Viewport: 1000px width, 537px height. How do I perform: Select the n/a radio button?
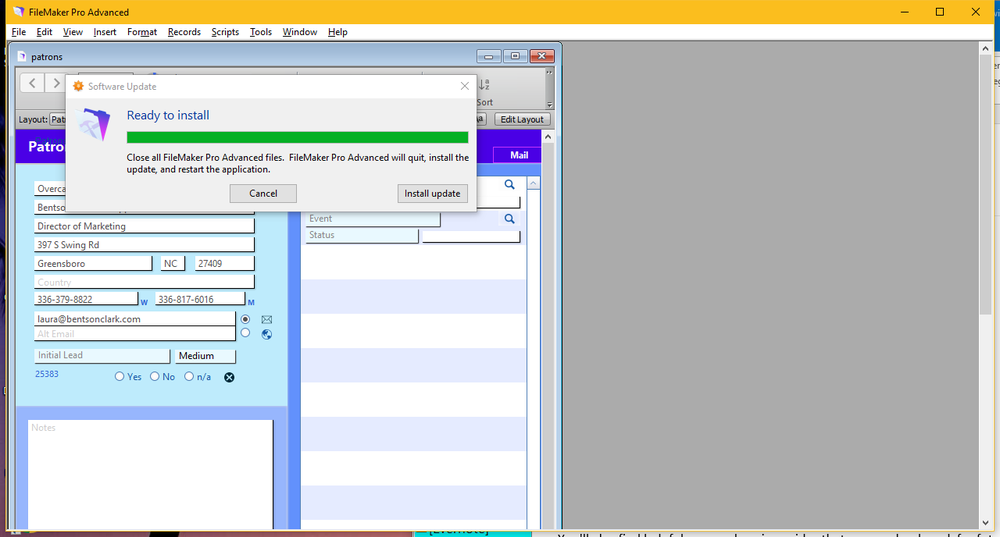[x=189, y=377]
